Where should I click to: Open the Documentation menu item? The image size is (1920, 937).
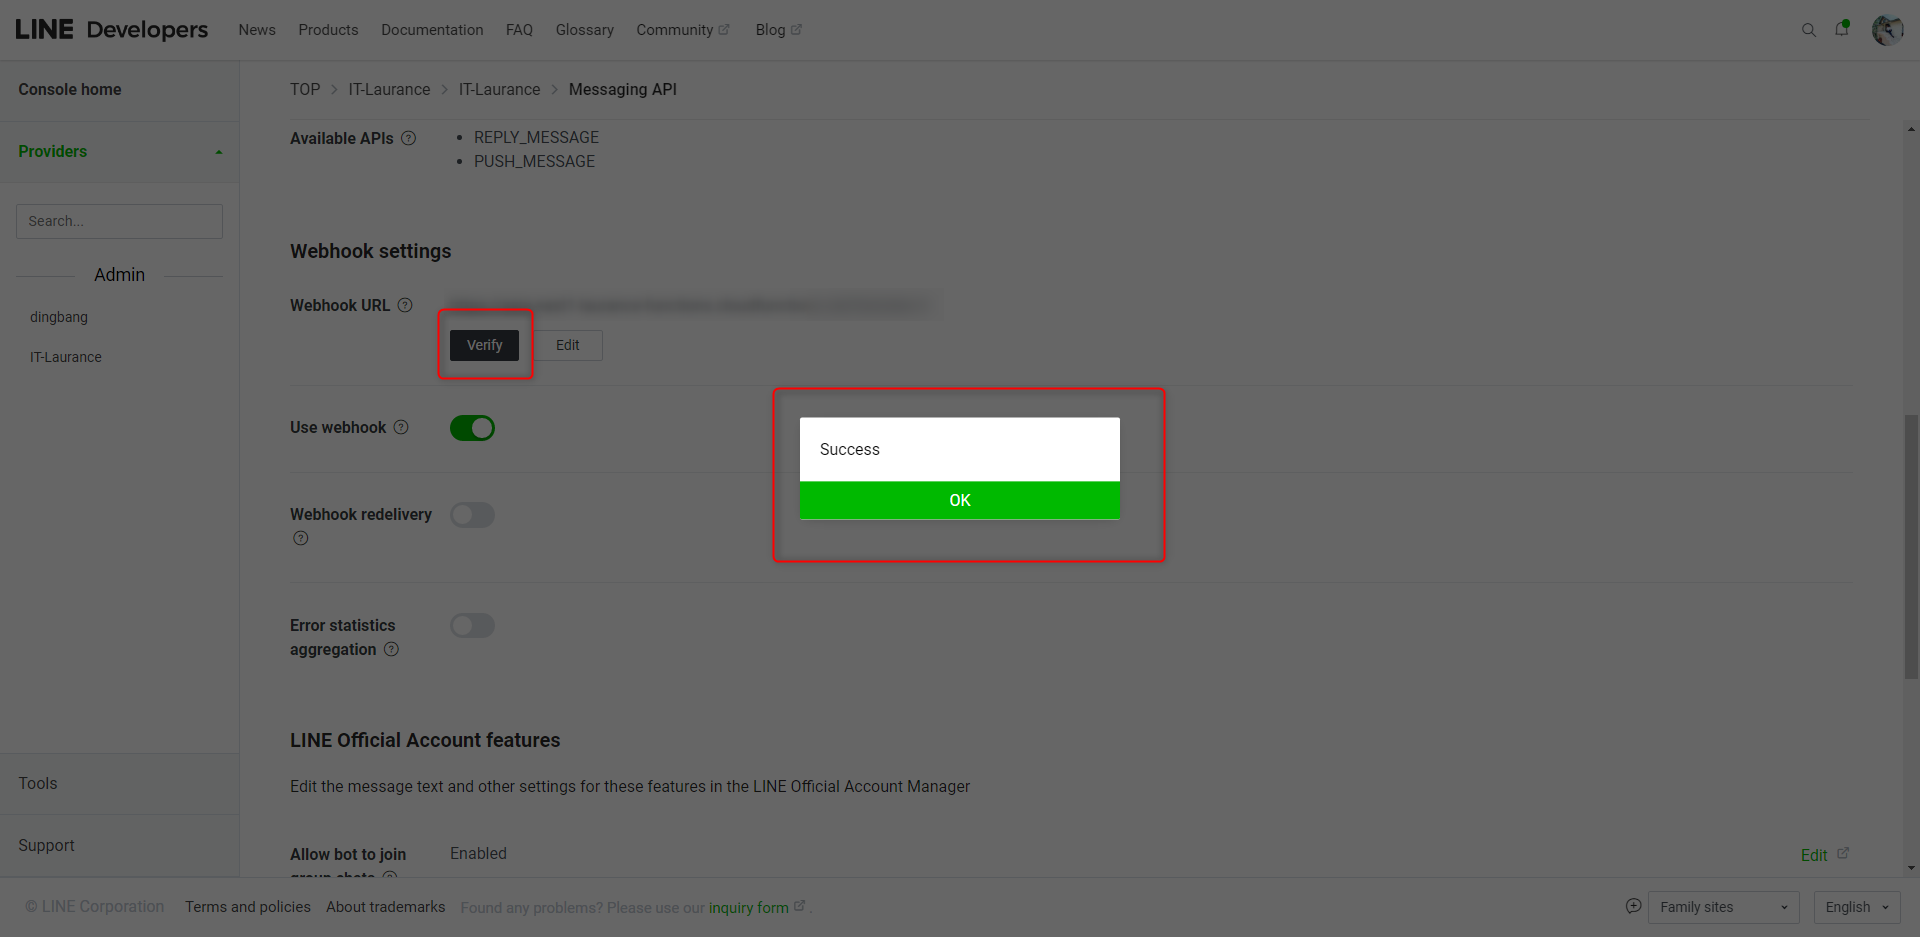click(432, 30)
